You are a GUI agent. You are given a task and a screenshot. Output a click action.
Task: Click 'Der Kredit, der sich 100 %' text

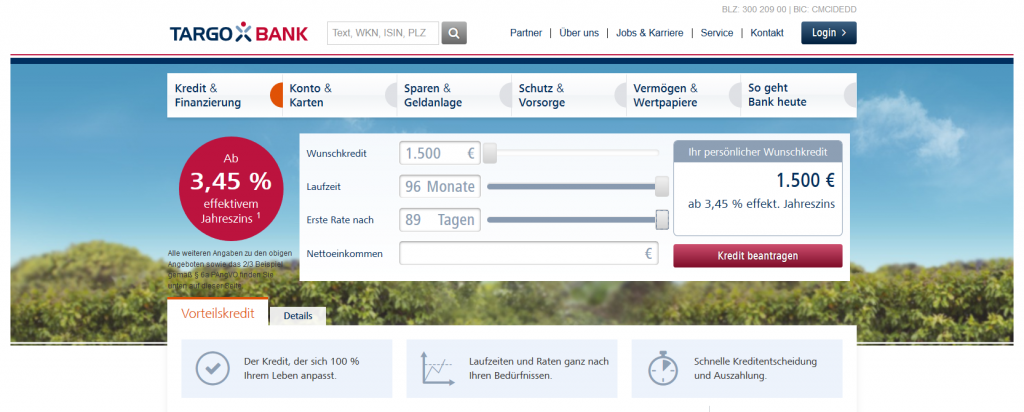301,362
